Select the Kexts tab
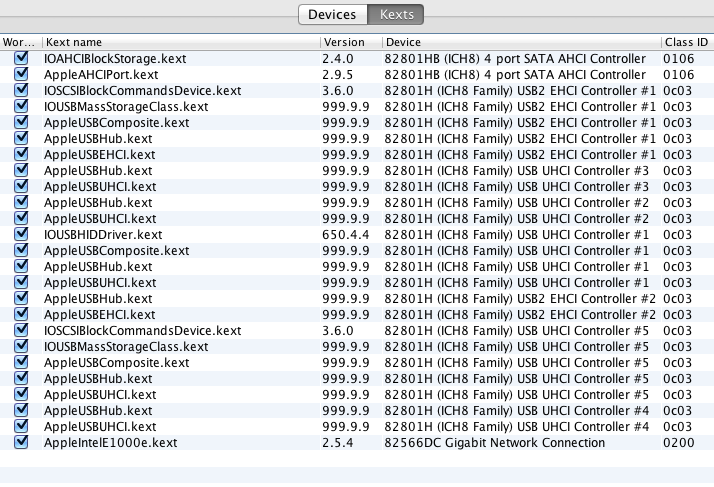 point(396,15)
